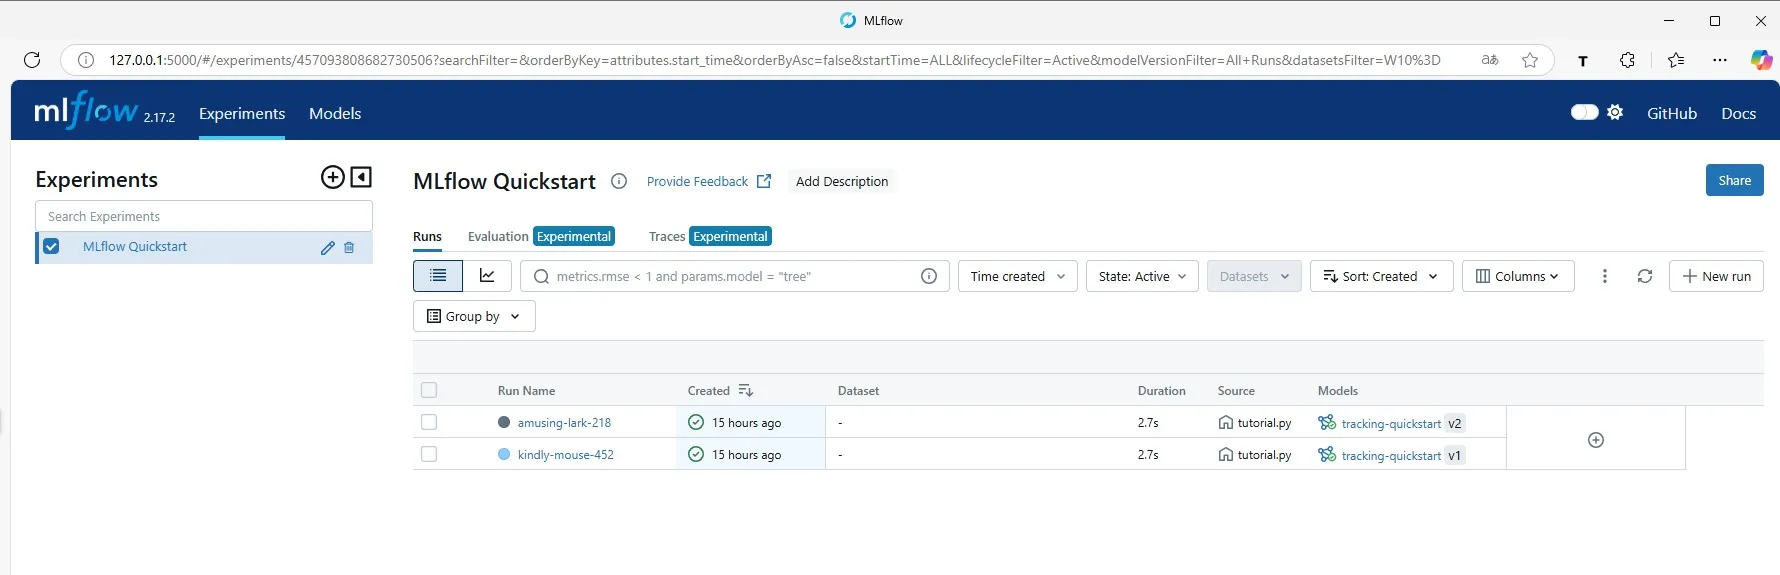The height and width of the screenshot is (575, 1780).
Task: Focus the Search Experiments field
Action: point(204,216)
